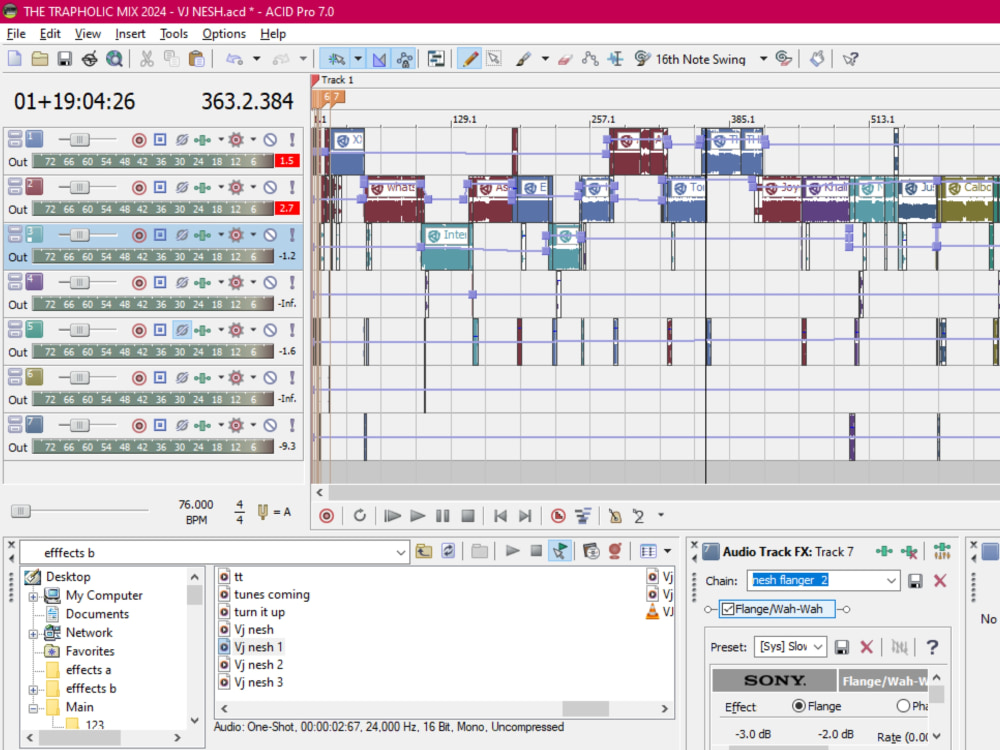Select the 'Vj nesh 2' file
This screenshot has height=750, width=1000.
coord(258,665)
